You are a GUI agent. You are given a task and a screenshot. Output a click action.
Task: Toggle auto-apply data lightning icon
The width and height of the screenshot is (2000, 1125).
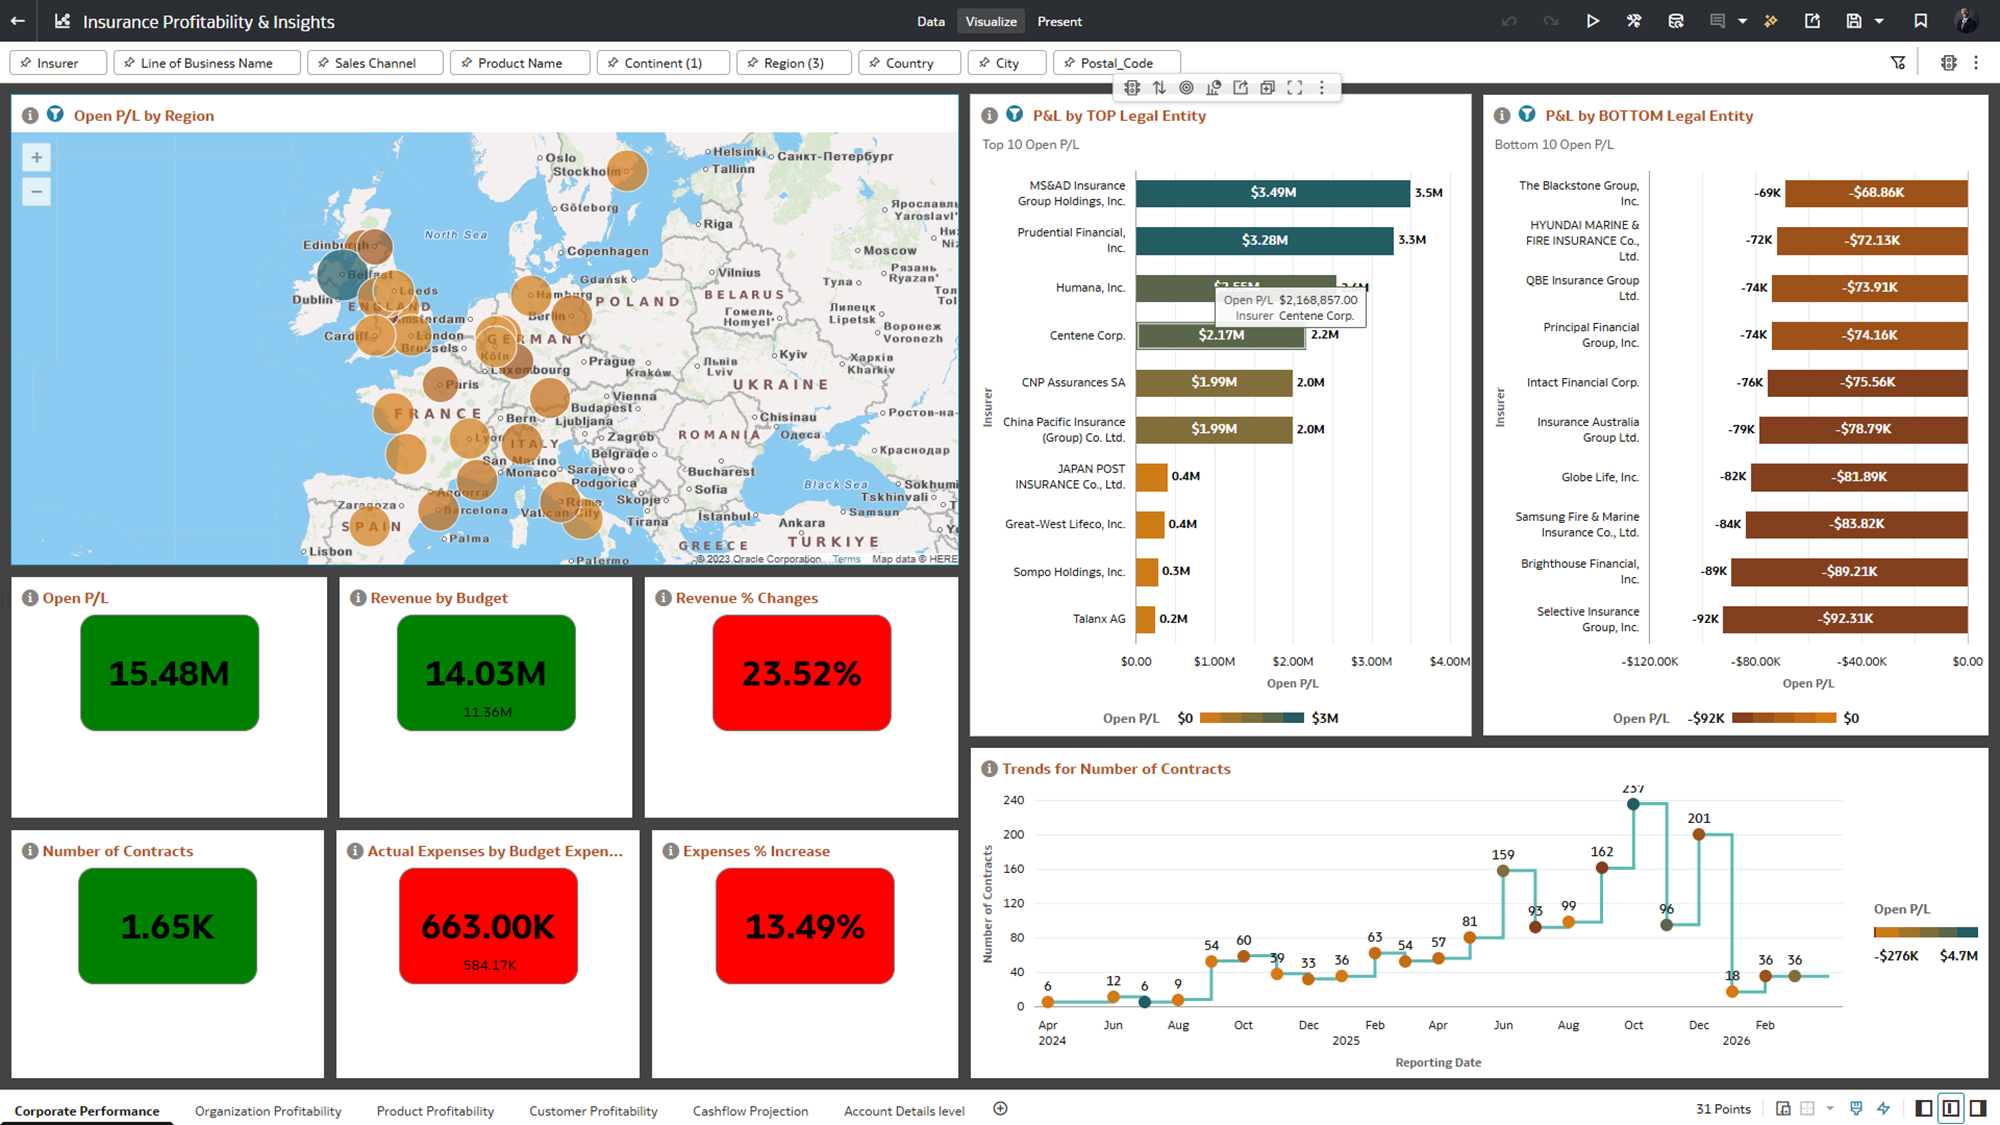coord(1884,1108)
